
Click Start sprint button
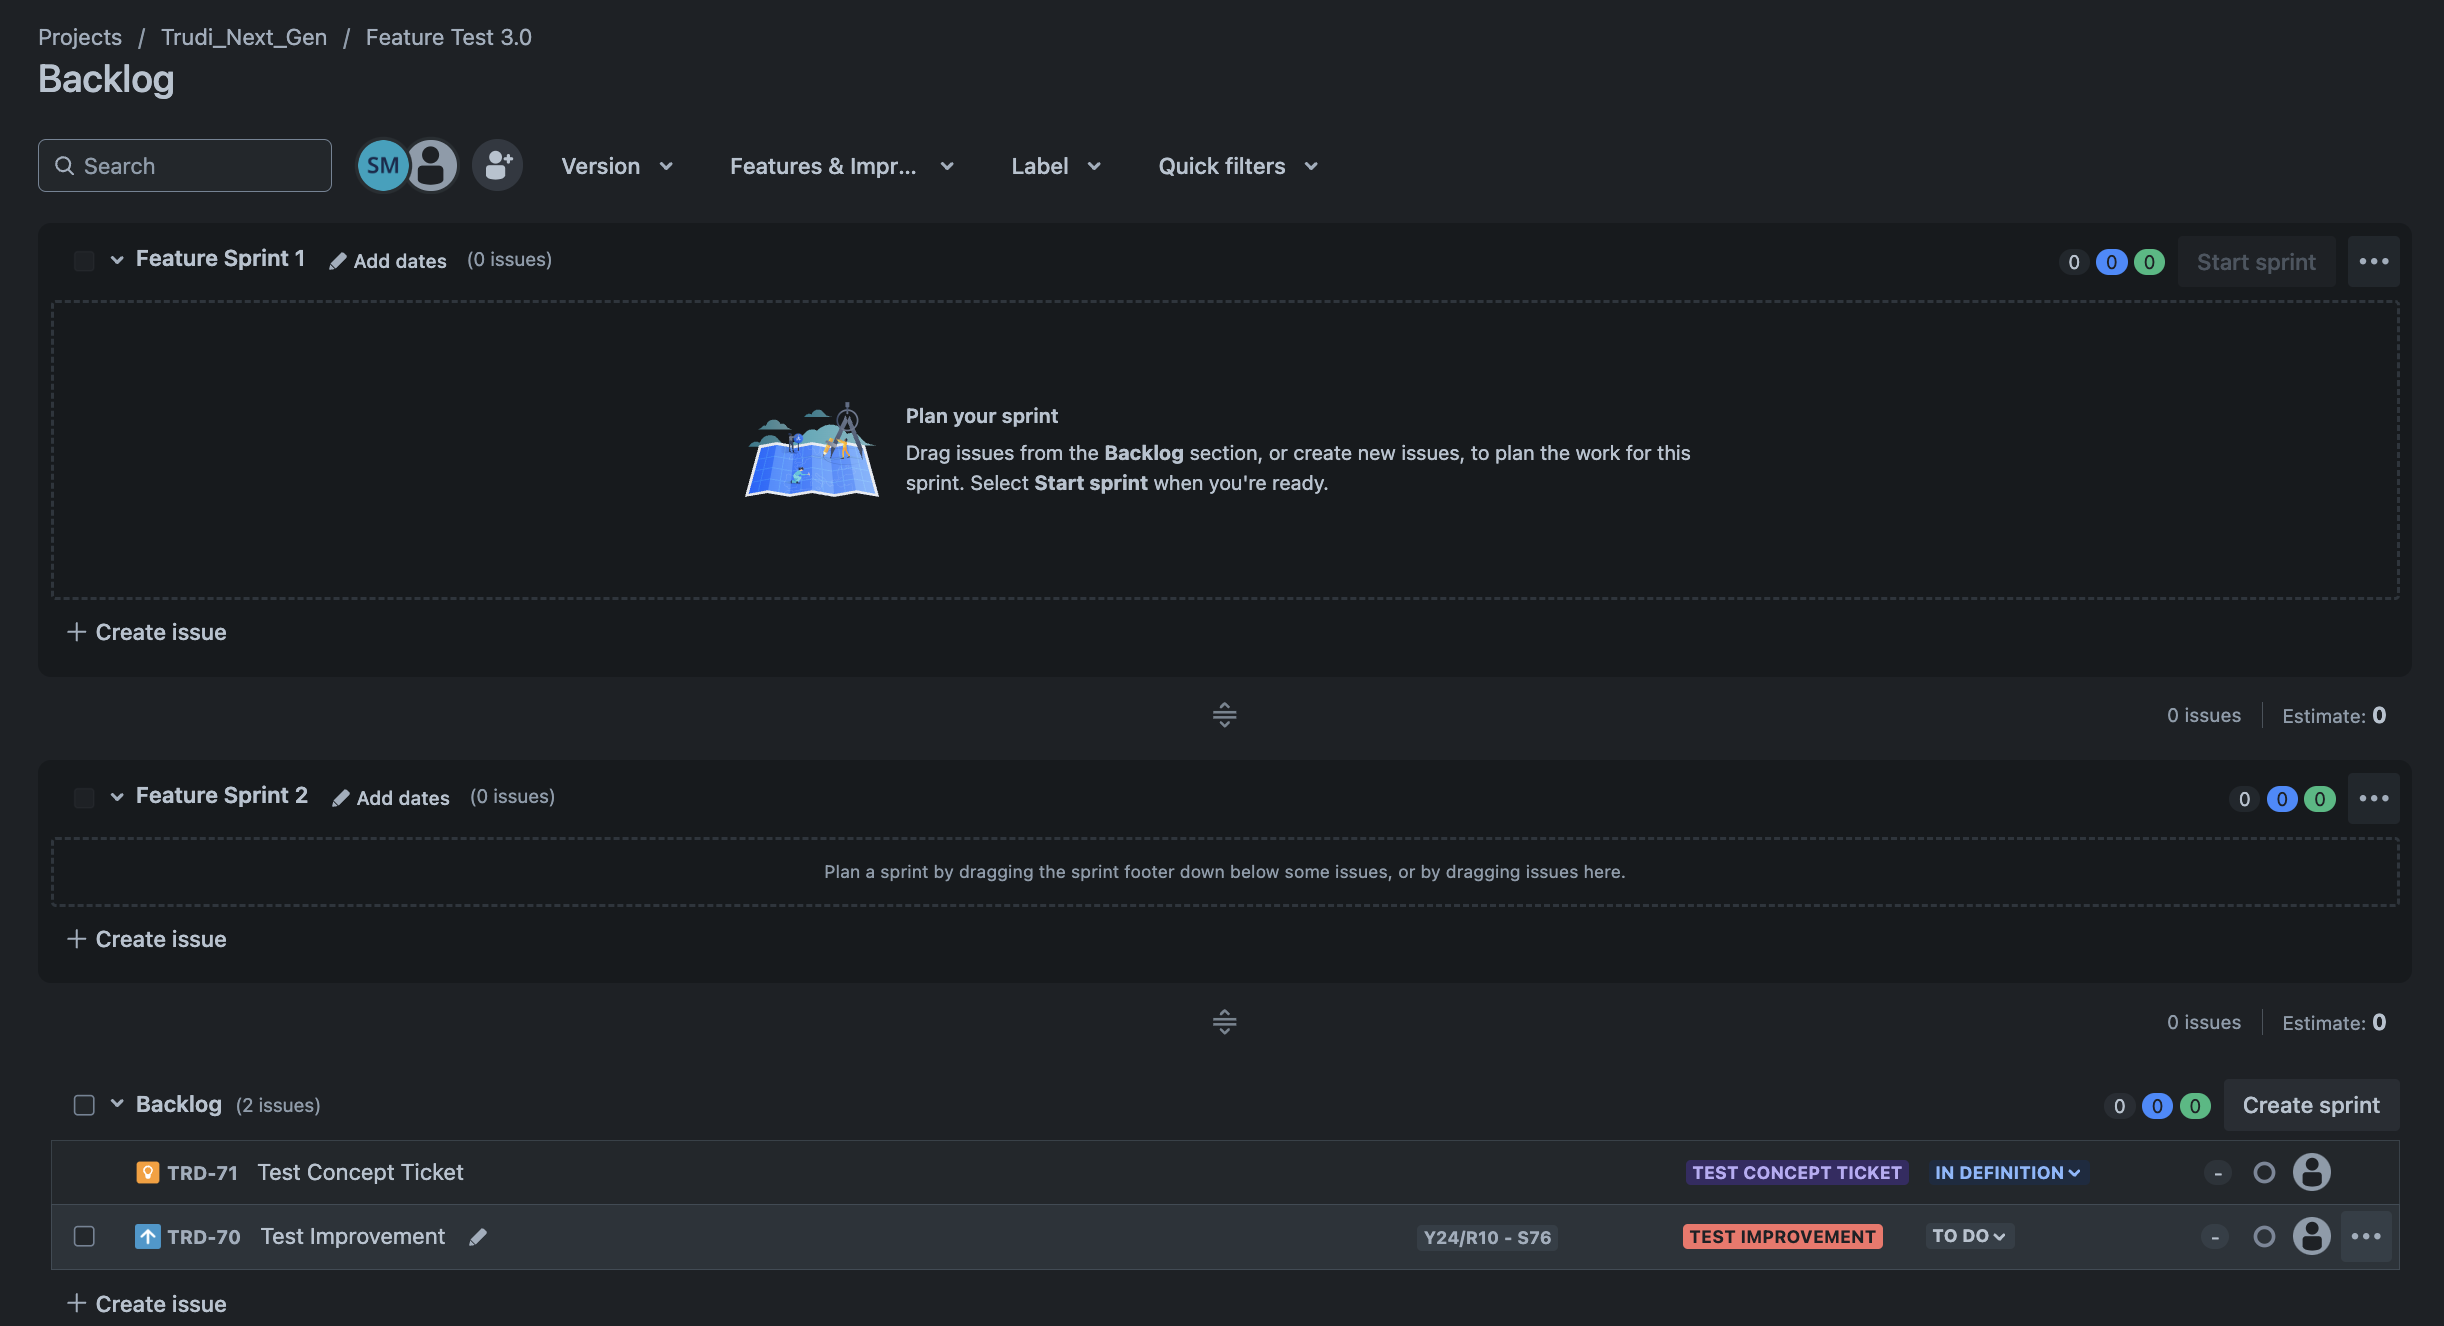(x=2256, y=262)
